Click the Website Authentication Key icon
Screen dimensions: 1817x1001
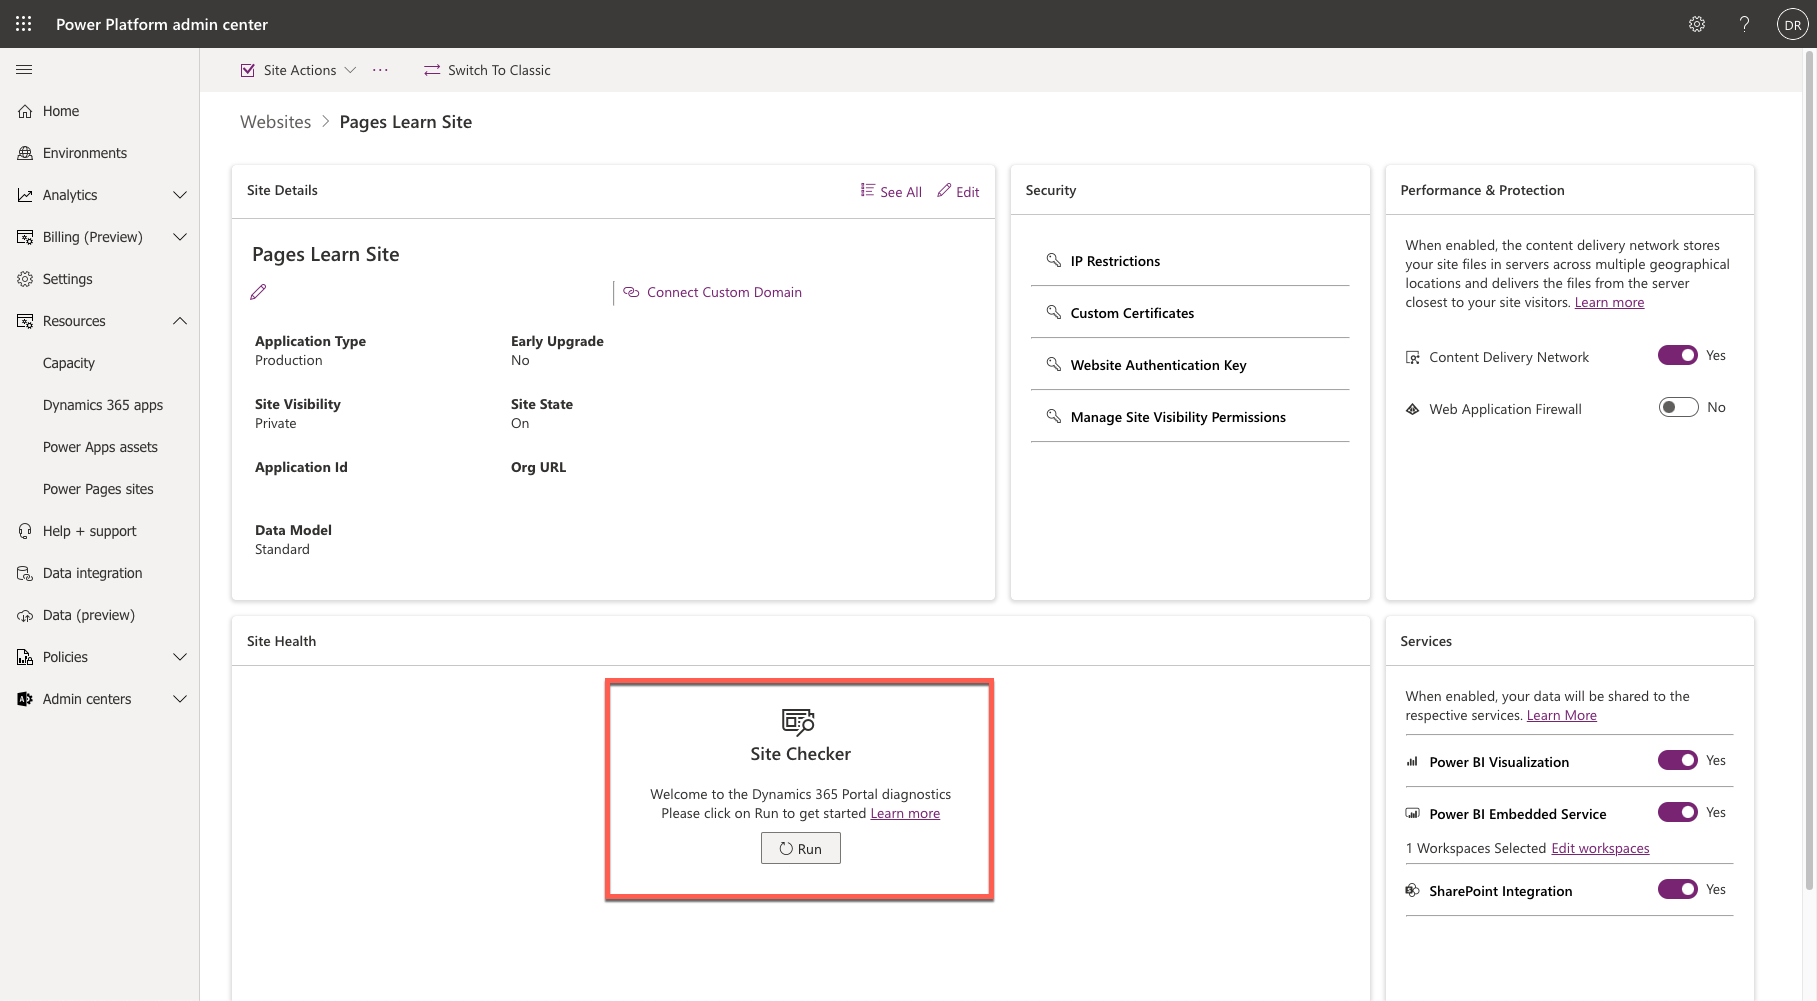1053,364
